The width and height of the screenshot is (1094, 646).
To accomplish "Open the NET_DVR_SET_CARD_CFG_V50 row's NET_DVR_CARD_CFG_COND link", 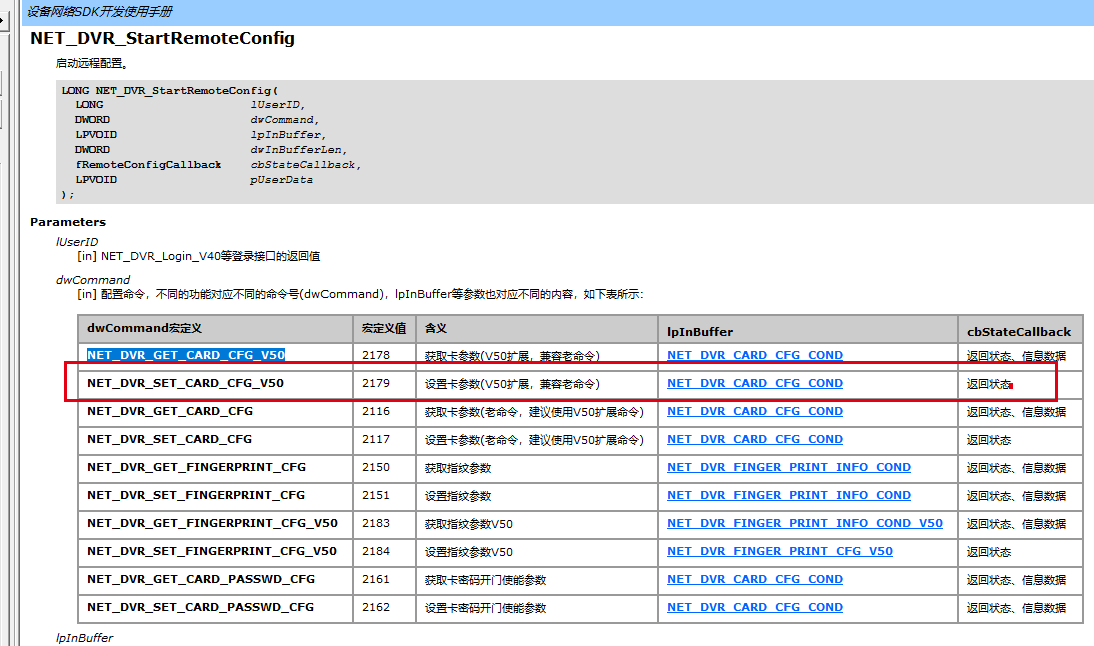I will 754,383.
